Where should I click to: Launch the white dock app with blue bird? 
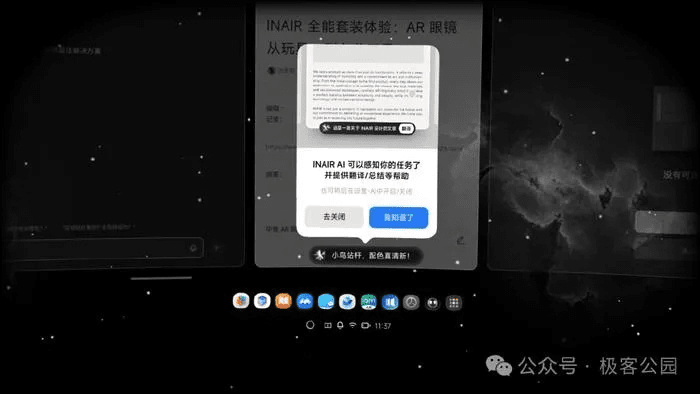[x=347, y=302]
